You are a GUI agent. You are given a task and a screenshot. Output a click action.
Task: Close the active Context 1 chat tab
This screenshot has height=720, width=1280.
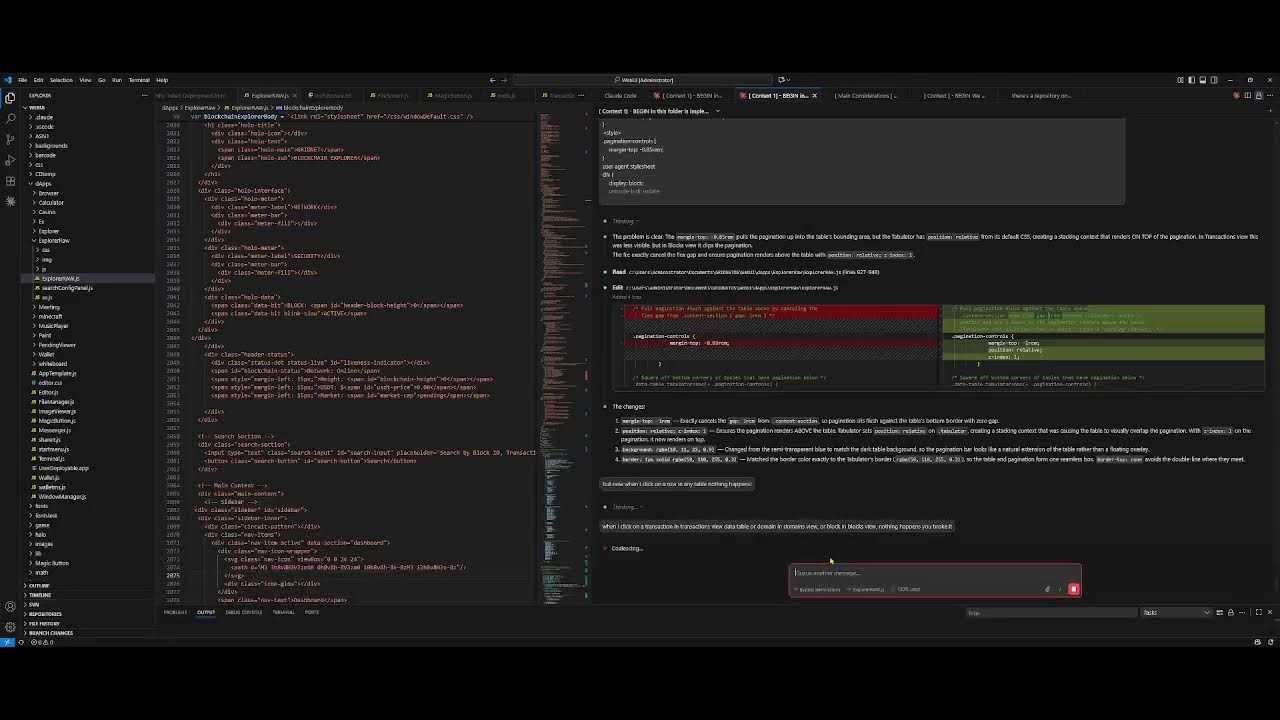coord(814,96)
